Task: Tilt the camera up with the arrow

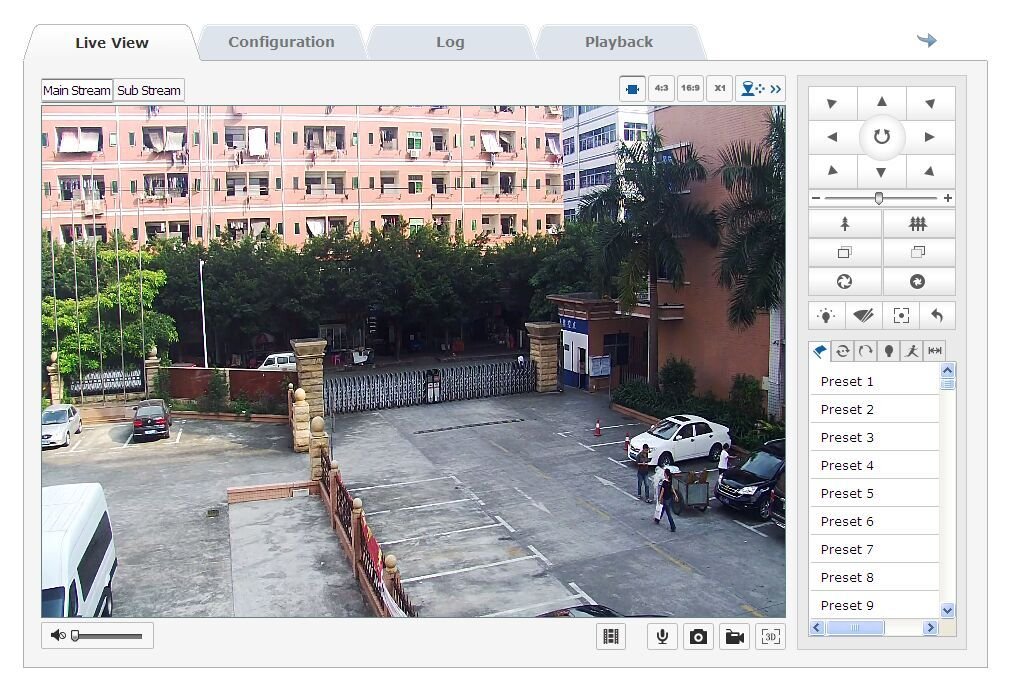Action: coord(881,102)
